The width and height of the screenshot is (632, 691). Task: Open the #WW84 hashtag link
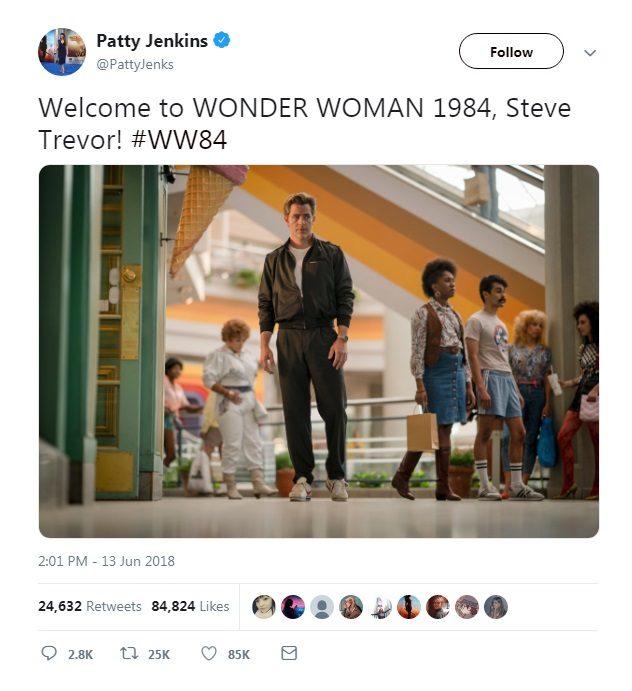179,140
